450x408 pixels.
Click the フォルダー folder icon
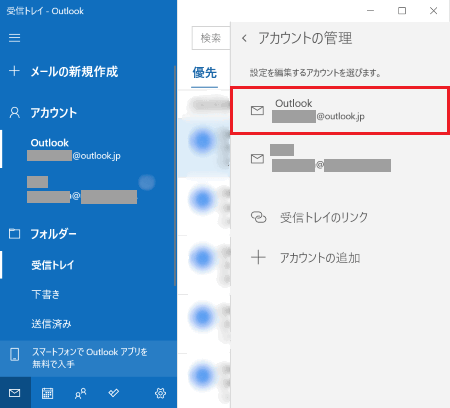(x=14, y=234)
